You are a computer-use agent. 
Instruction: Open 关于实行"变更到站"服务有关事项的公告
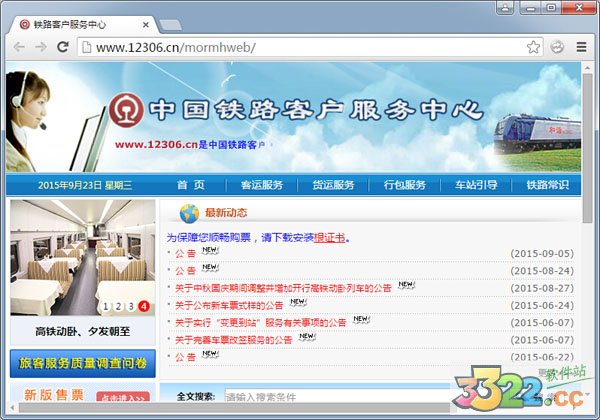tap(261, 322)
